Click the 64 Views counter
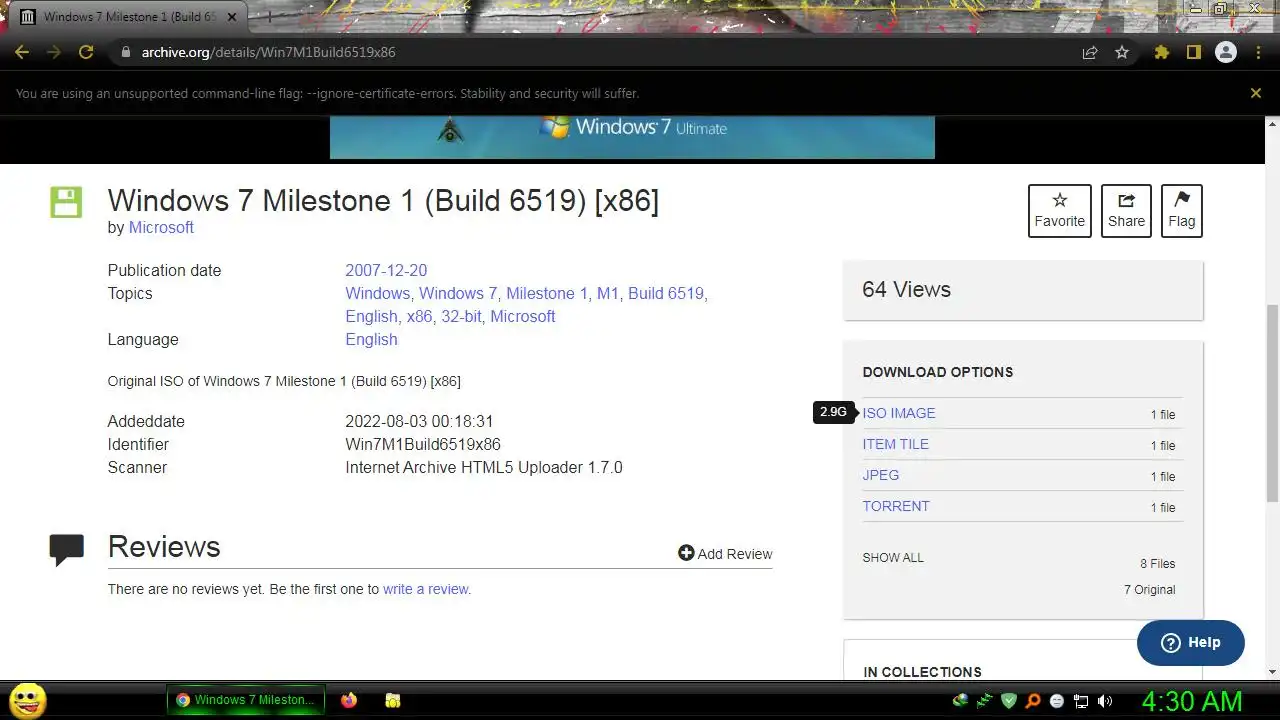The height and width of the screenshot is (720, 1280). coord(906,290)
